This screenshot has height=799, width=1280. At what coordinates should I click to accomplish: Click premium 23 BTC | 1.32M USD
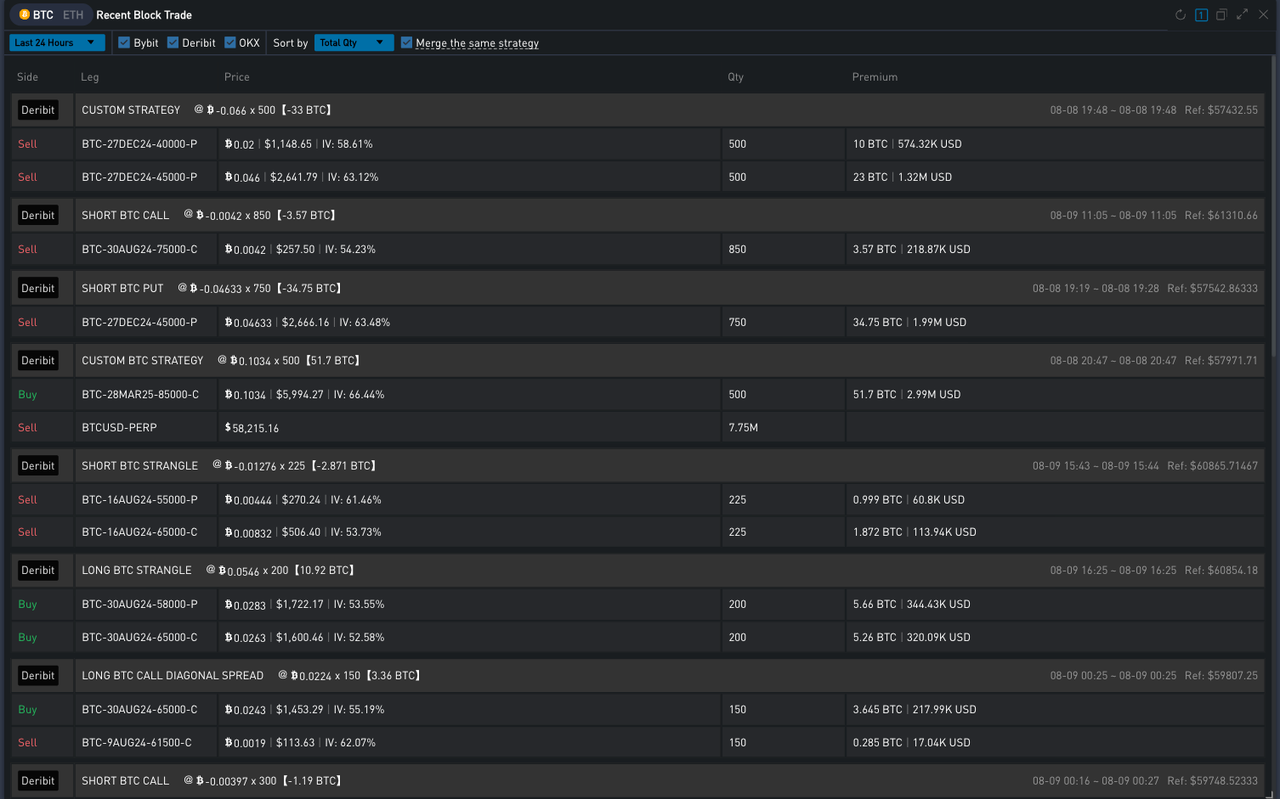point(902,177)
